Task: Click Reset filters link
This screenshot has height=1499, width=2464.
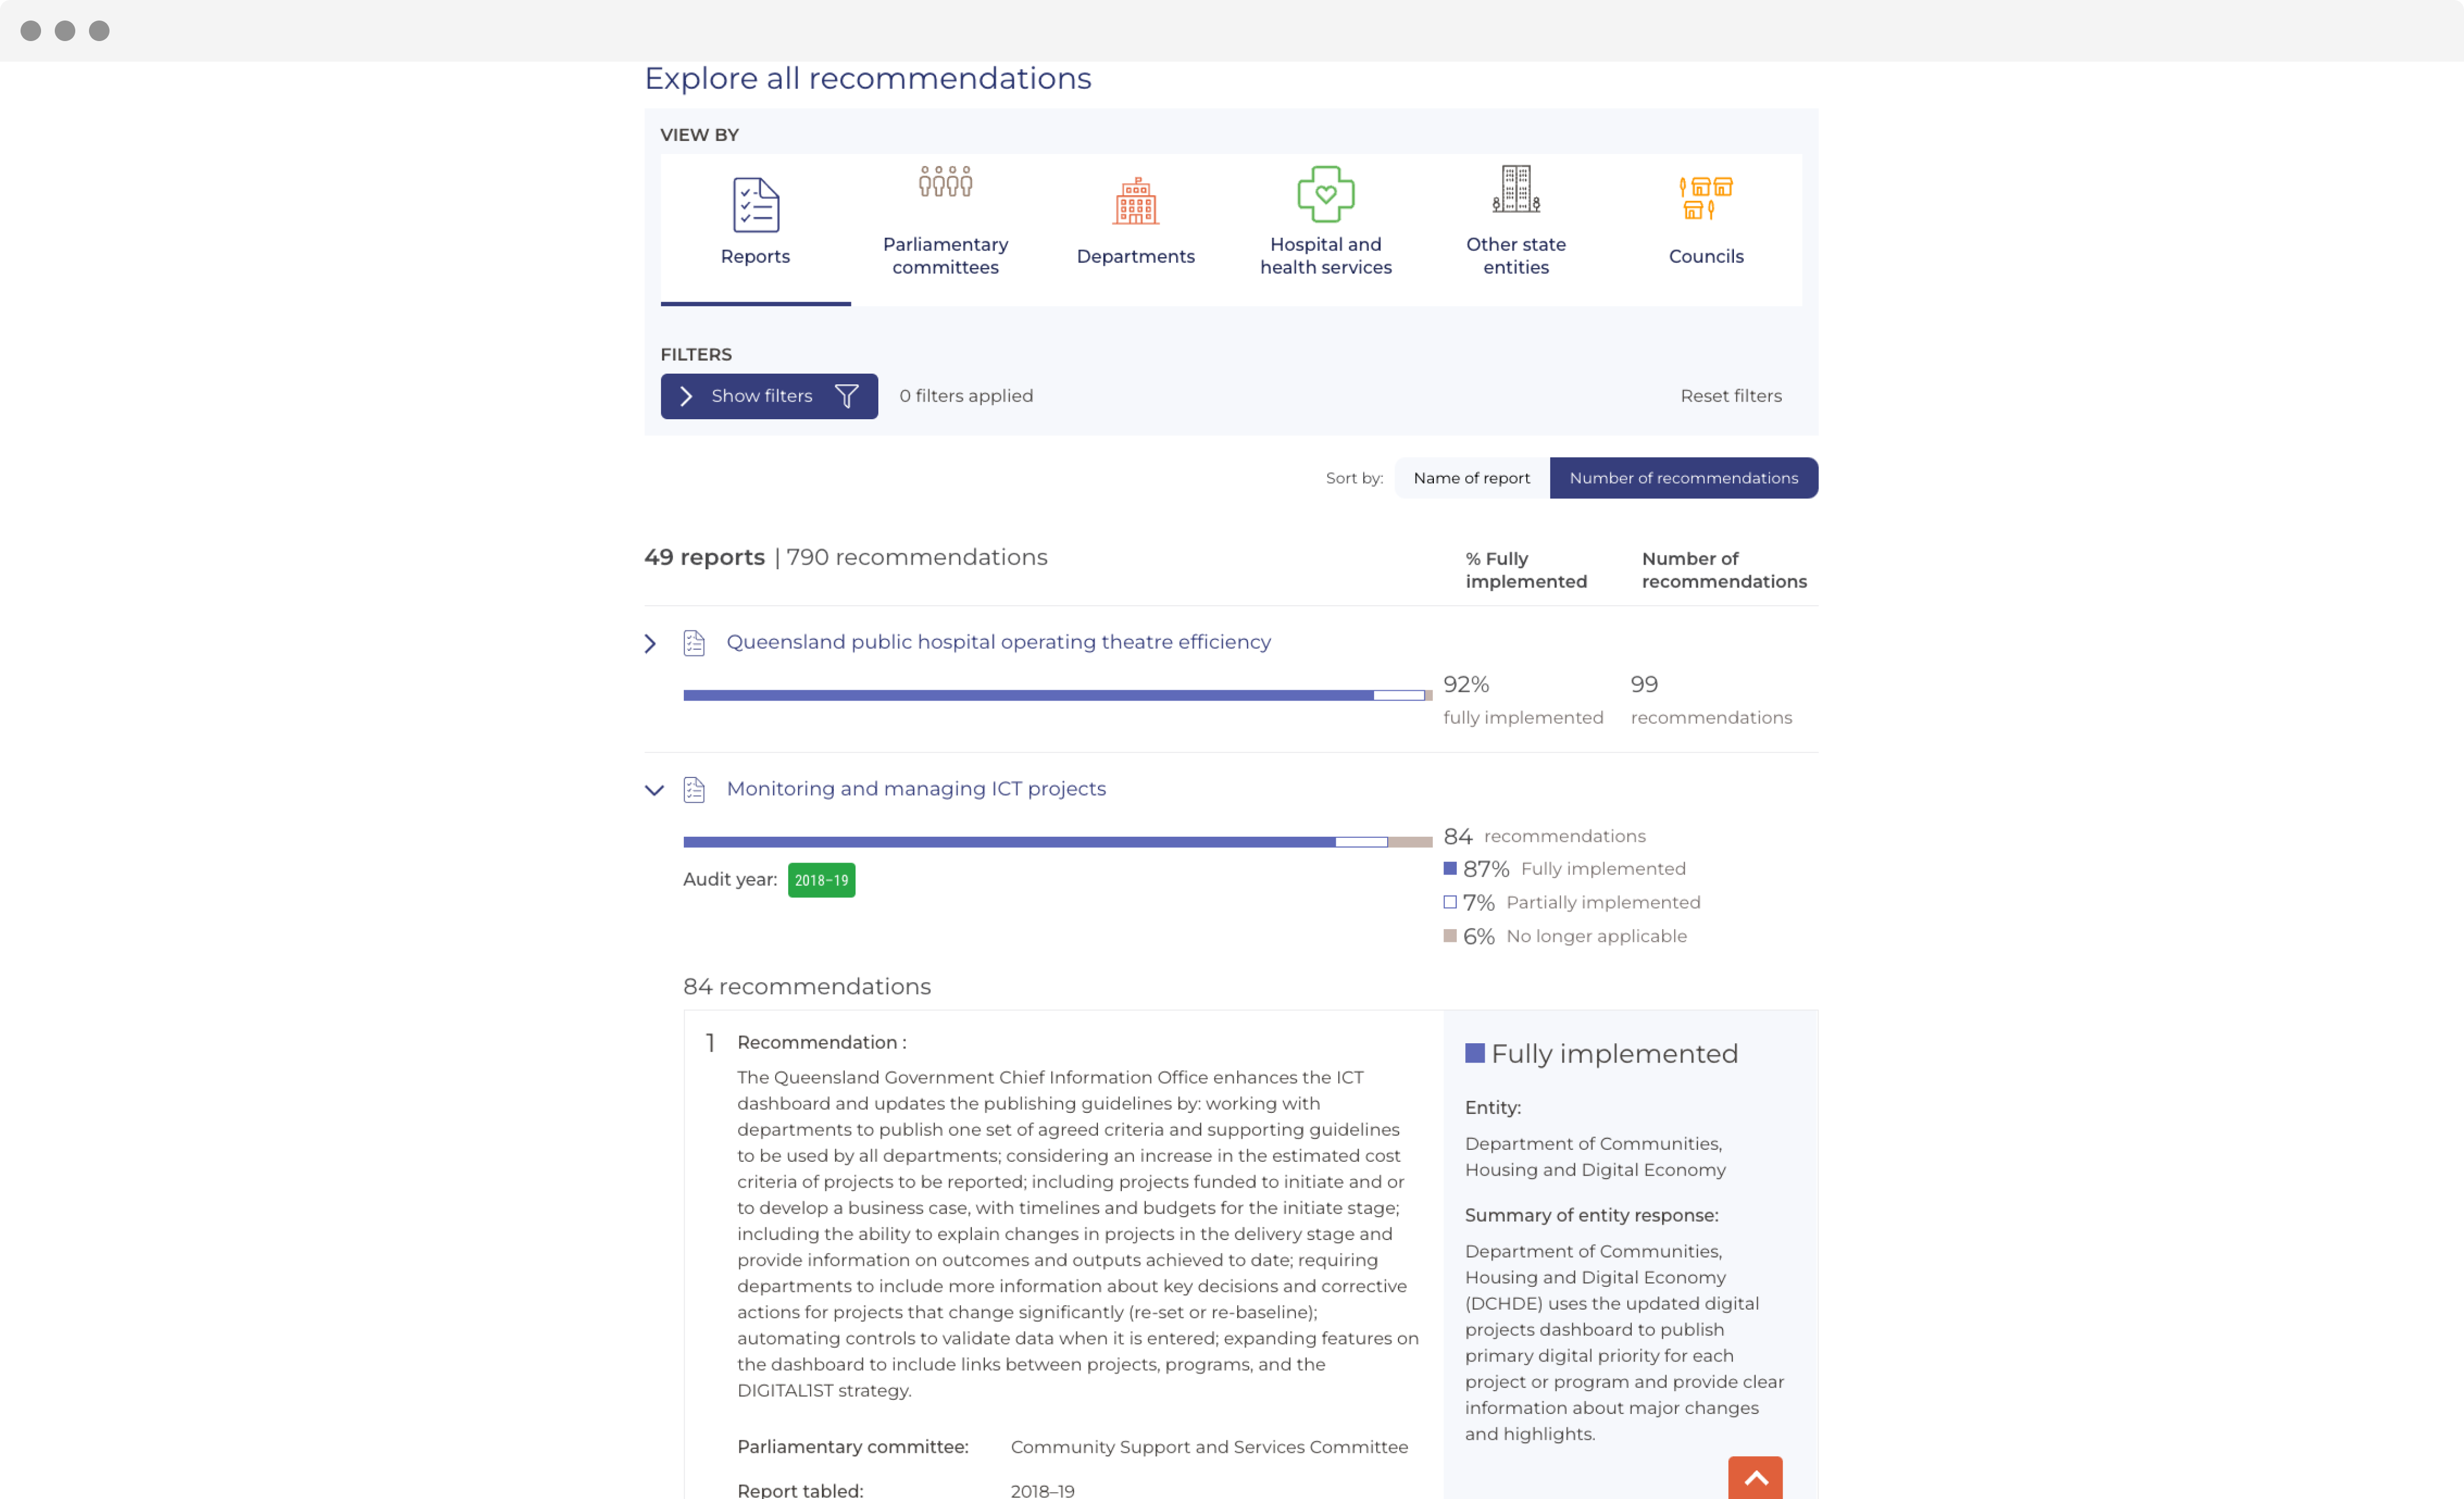Action: pyautogui.click(x=1730, y=396)
